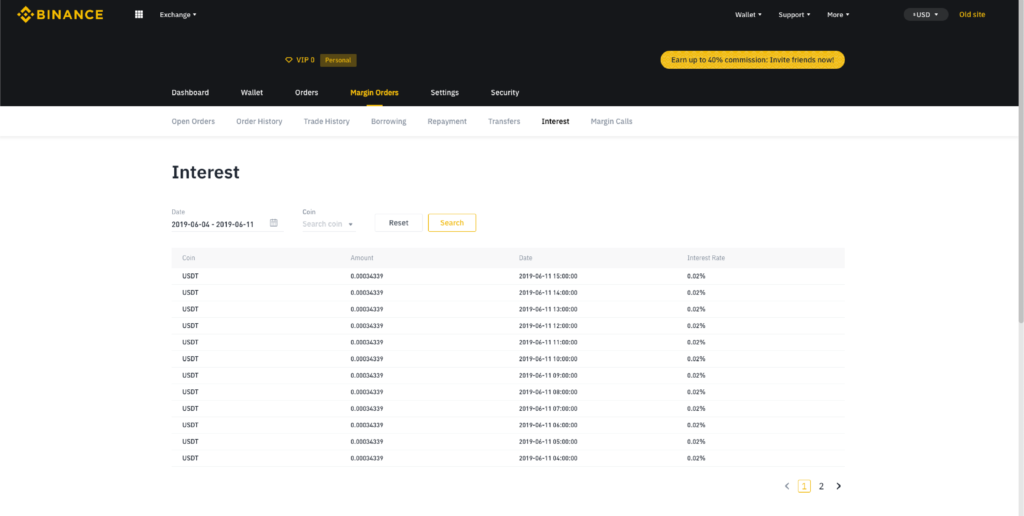Expand the Support dropdown
1024x516 pixels.
[794, 15]
